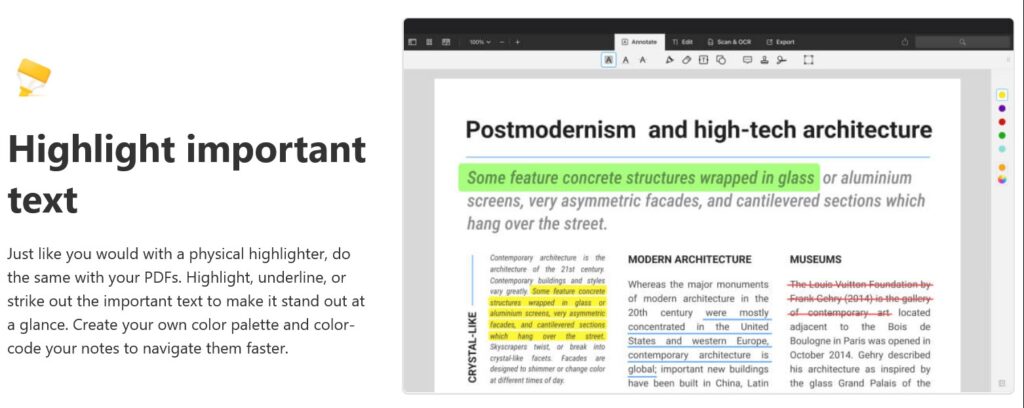The image size is (1024, 408).
Task: Click the yellow highlighter icon
Action: pyautogui.click(x=33, y=77)
